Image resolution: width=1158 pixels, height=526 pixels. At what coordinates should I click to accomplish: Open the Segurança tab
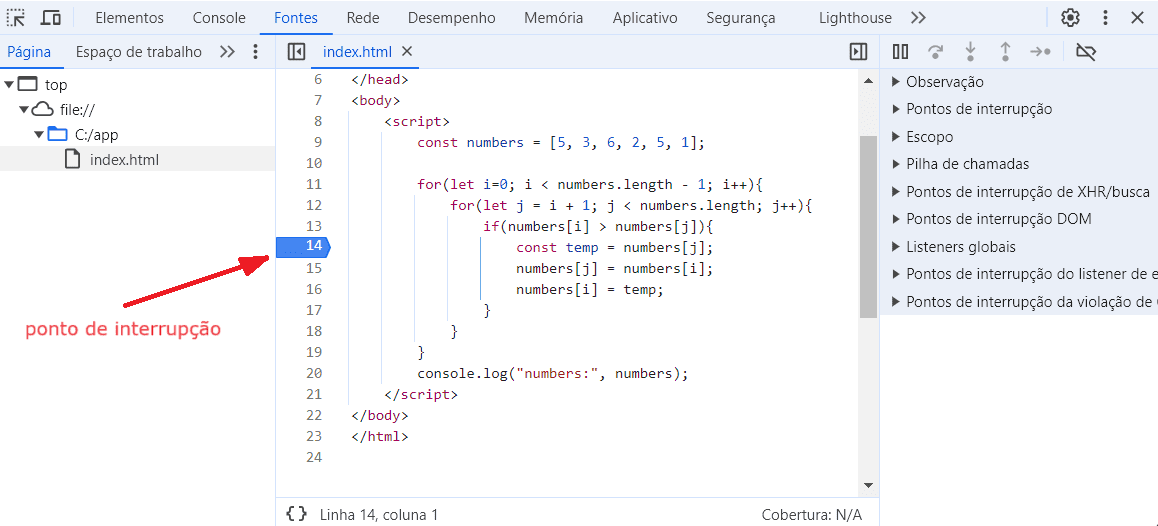pyautogui.click(x=741, y=18)
